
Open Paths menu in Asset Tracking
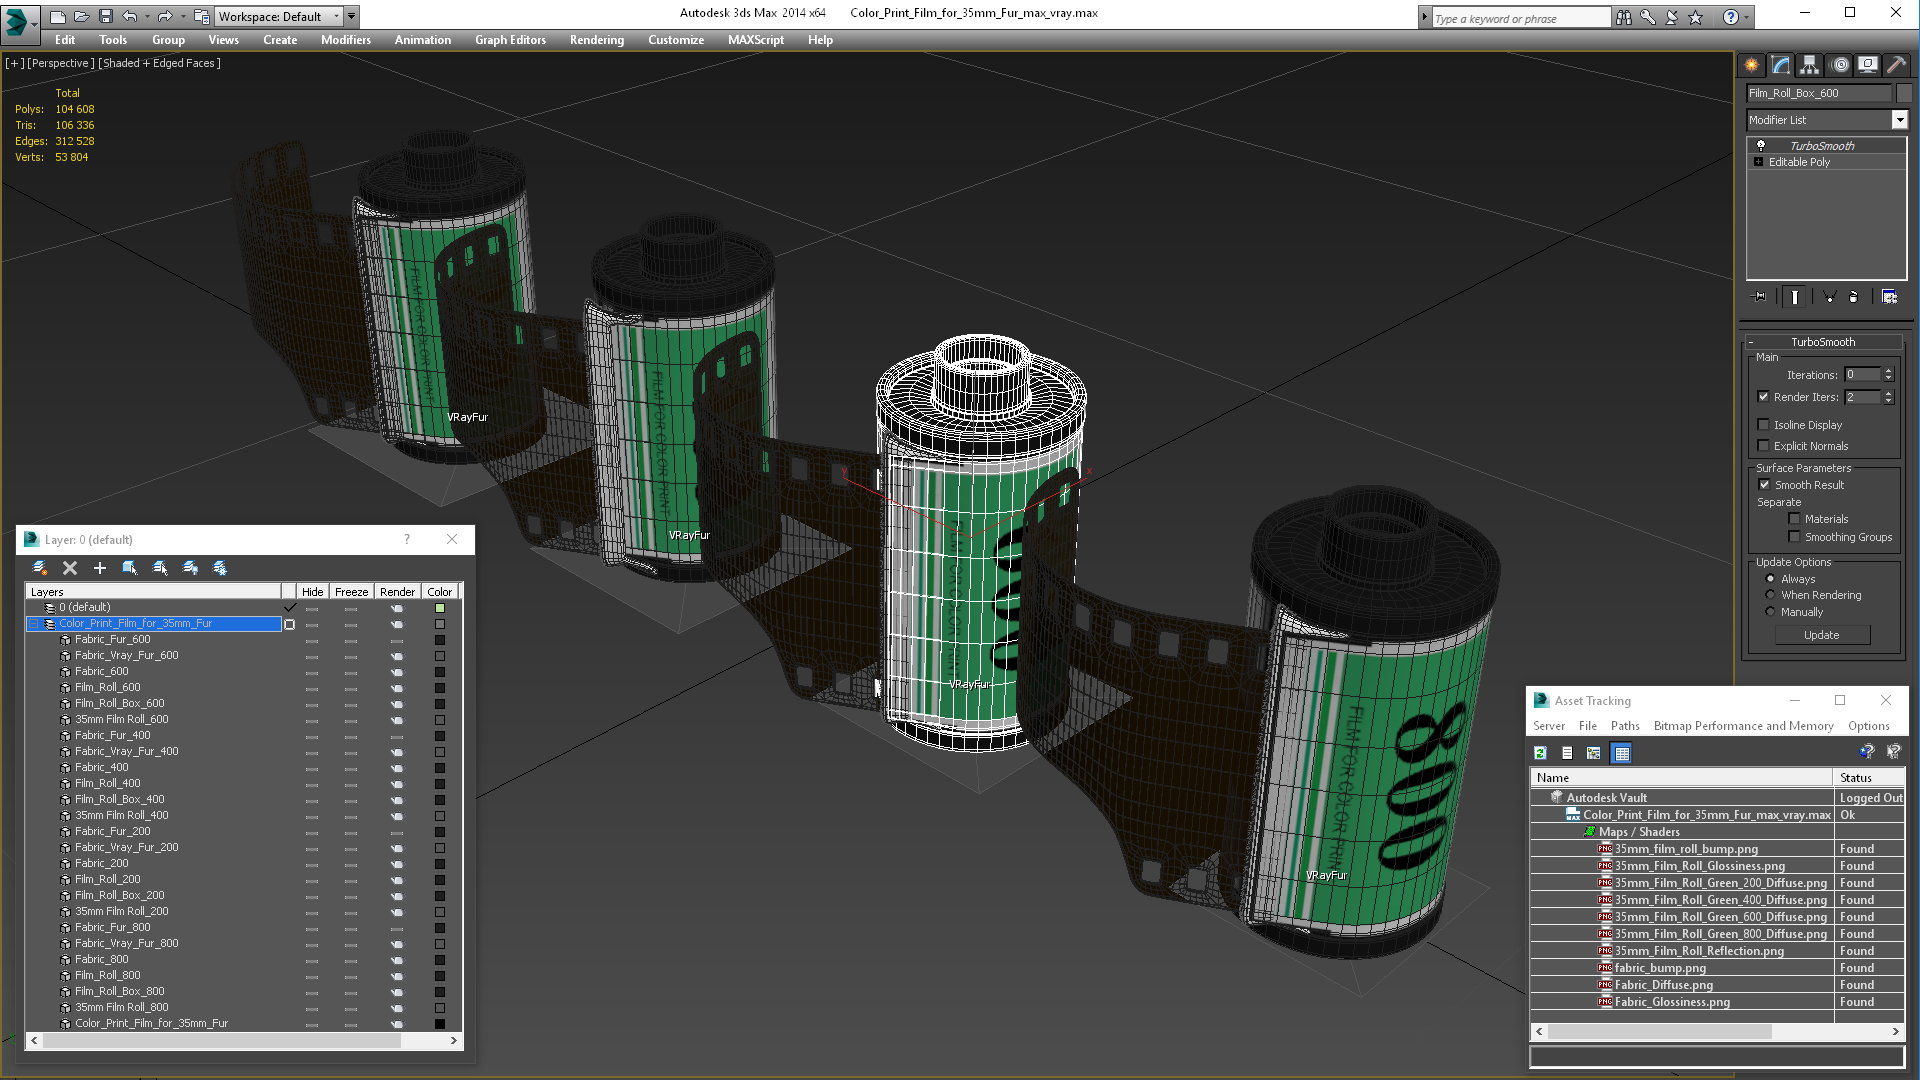(1625, 726)
